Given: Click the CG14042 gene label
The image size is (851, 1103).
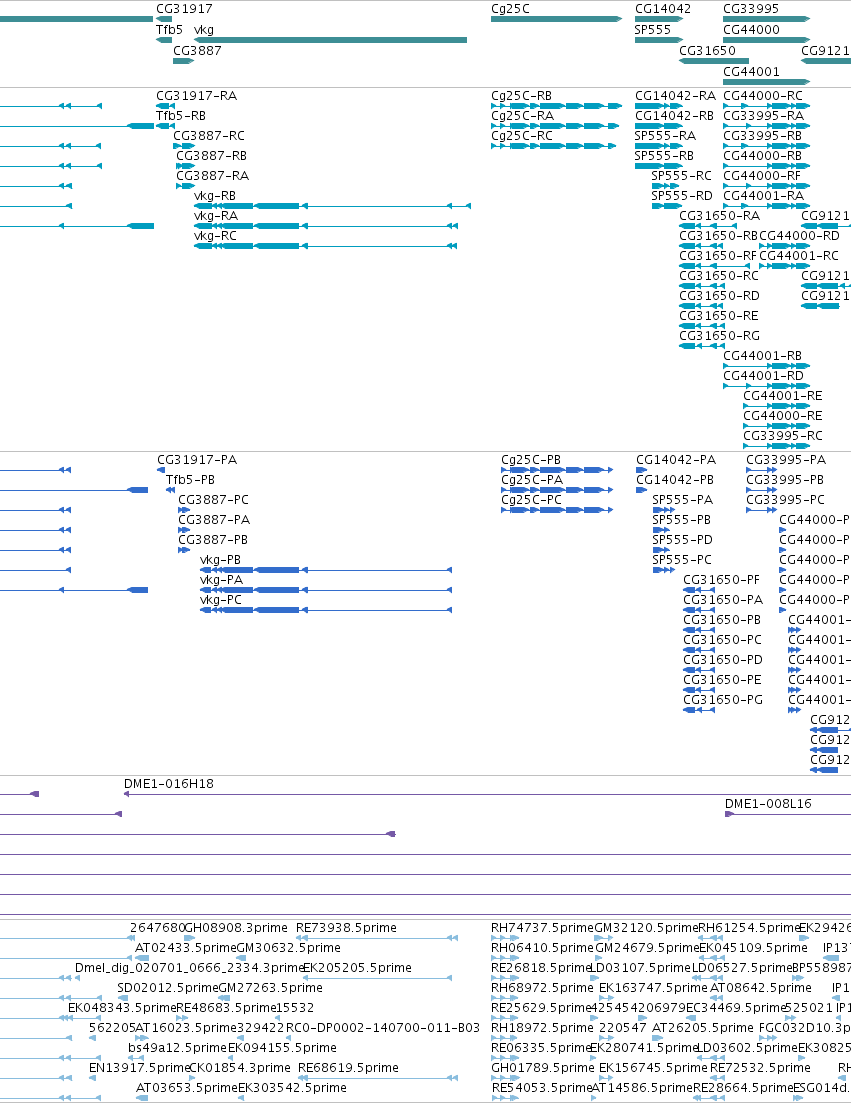Looking at the screenshot, I should click(x=663, y=8).
